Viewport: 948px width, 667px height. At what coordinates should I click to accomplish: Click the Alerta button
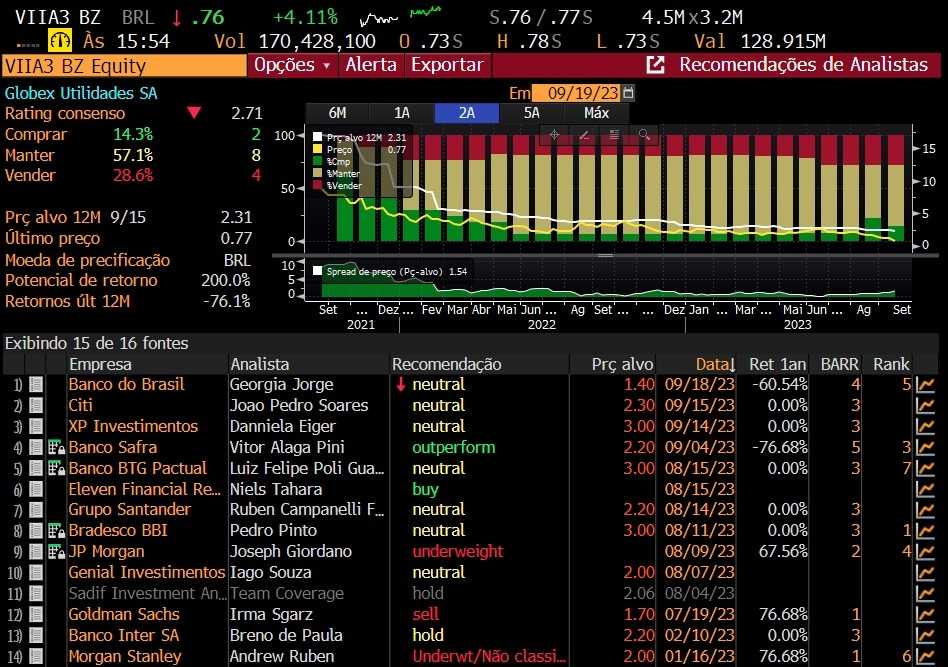371,65
